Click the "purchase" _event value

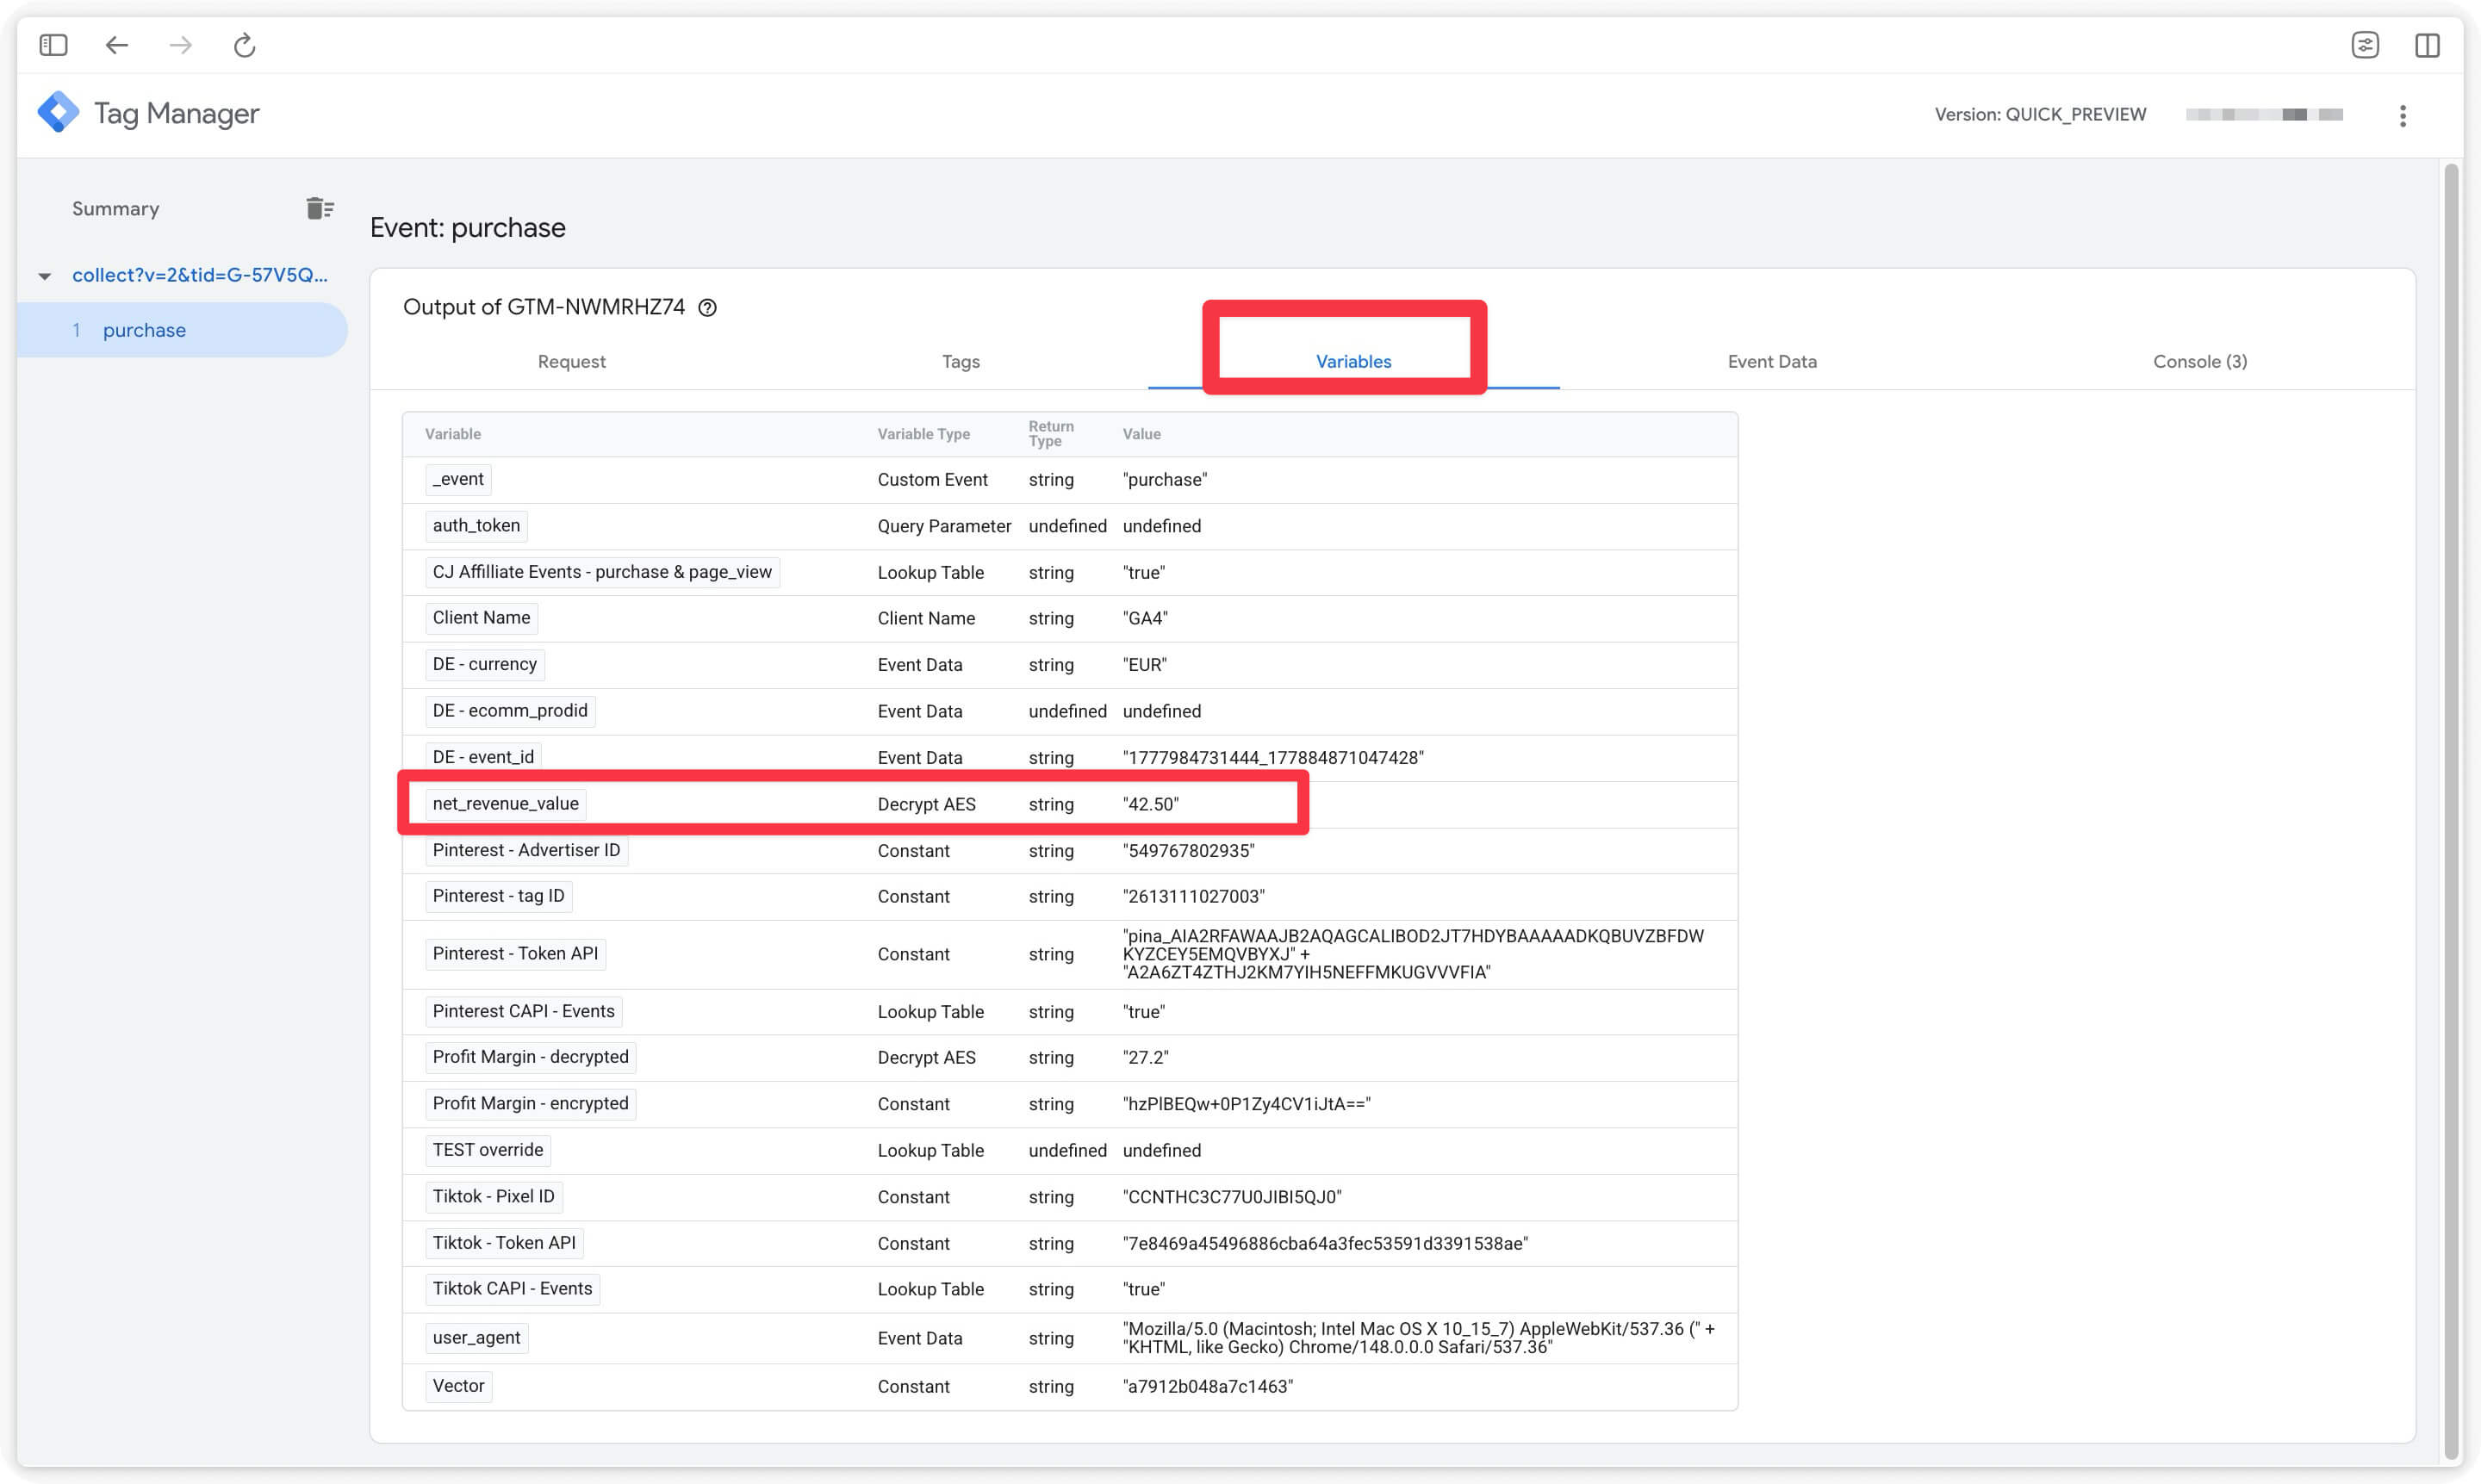click(1164, 480)
